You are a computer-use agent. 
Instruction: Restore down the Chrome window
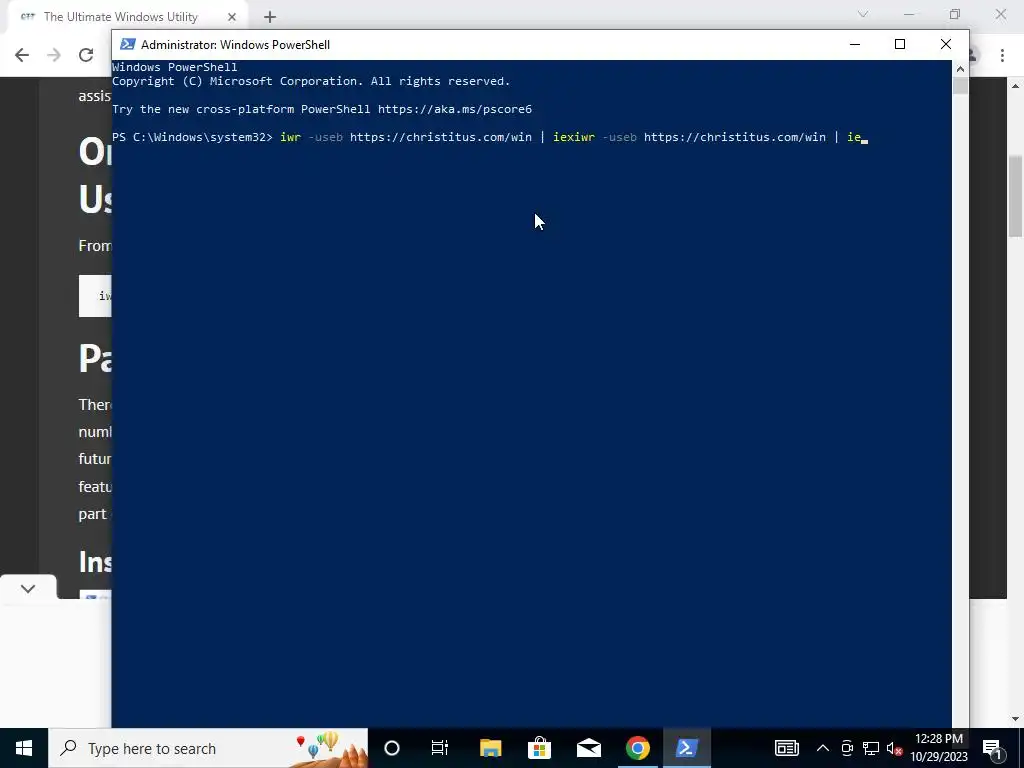[x=955, y=14]
